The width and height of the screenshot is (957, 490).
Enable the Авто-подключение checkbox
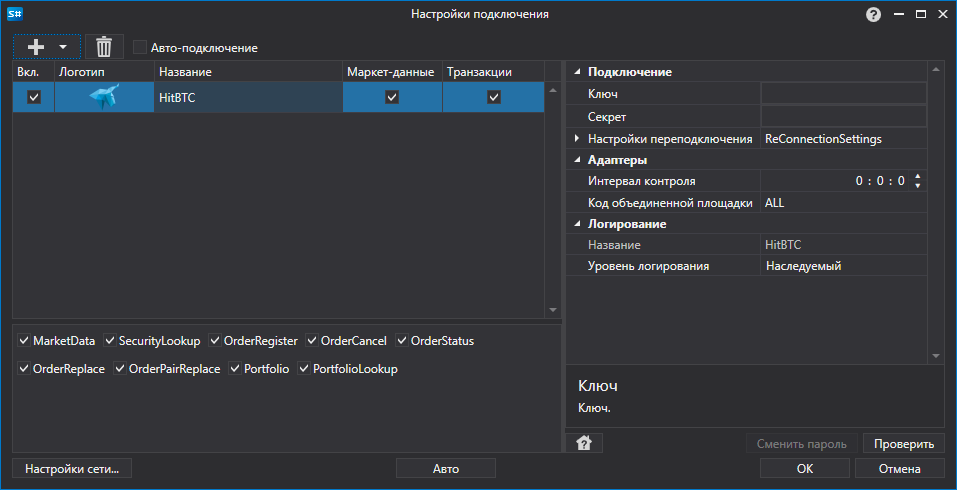[x=140, y=48]
